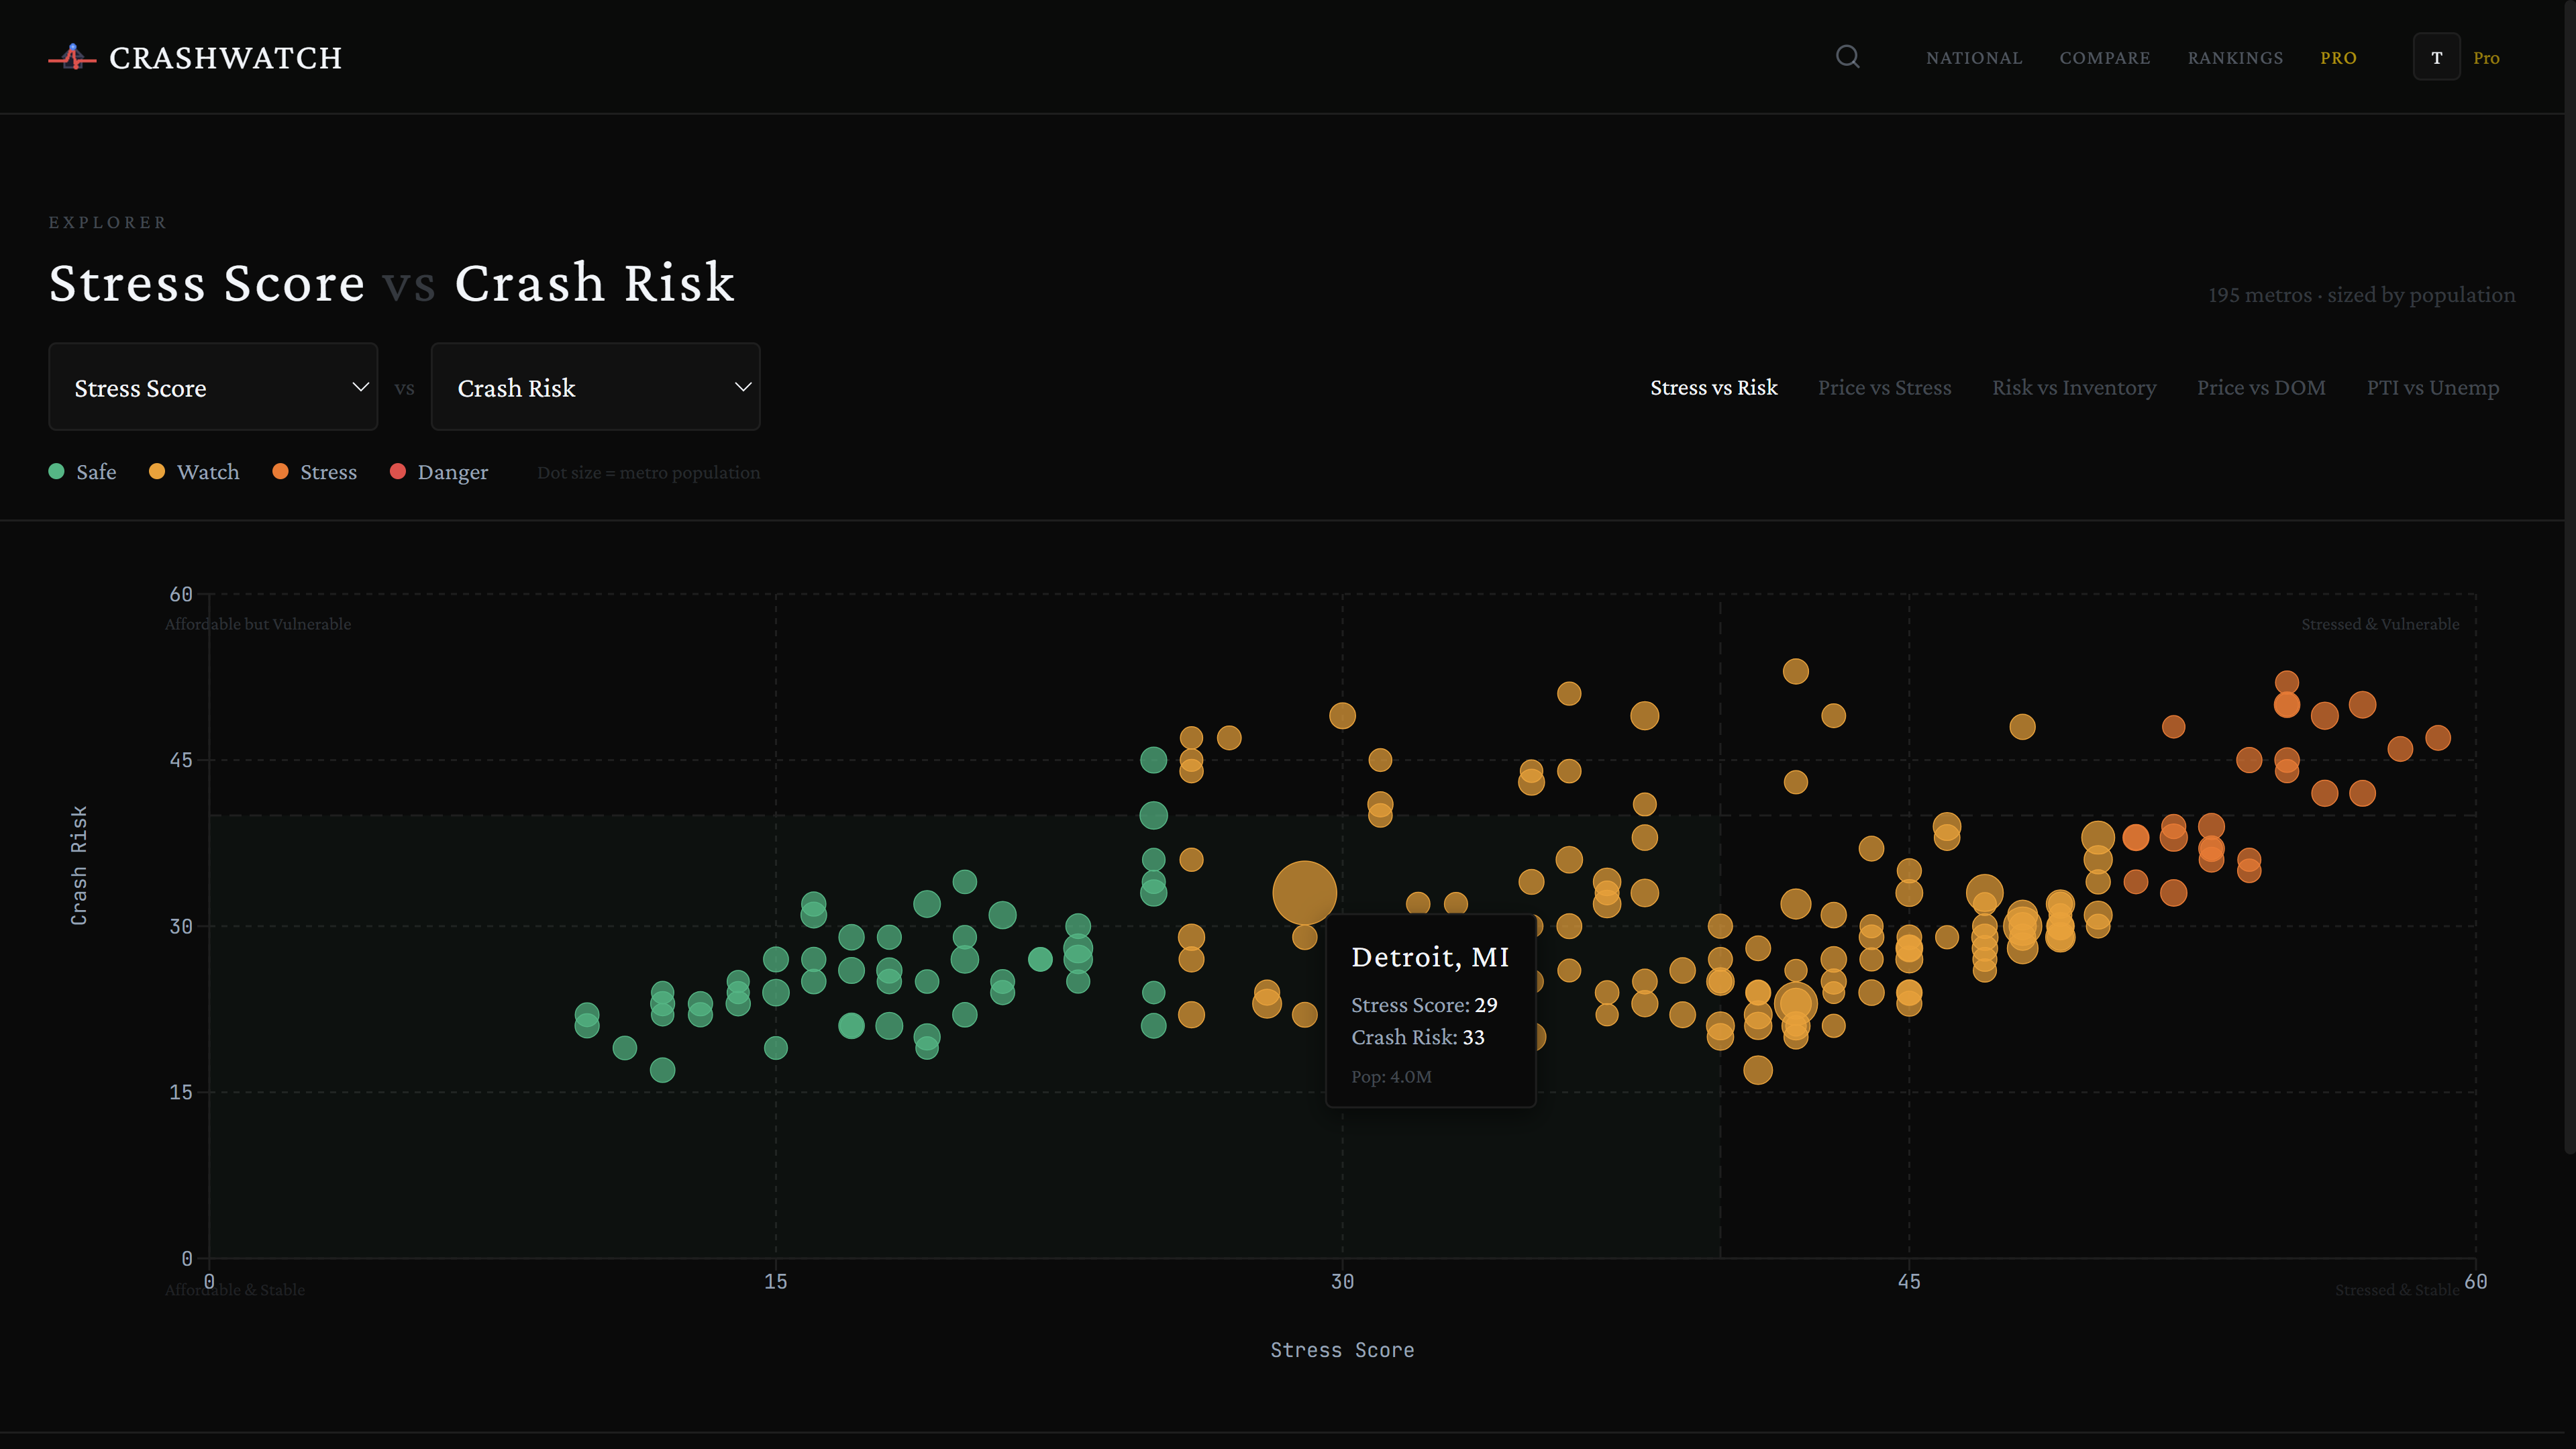Click the Stress legend color swatch
Screen dimensions: 2576x1449
point(281,471)
